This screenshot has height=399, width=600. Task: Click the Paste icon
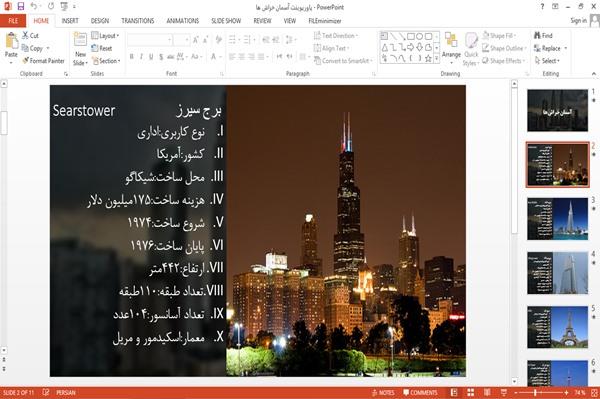[11, 42]
